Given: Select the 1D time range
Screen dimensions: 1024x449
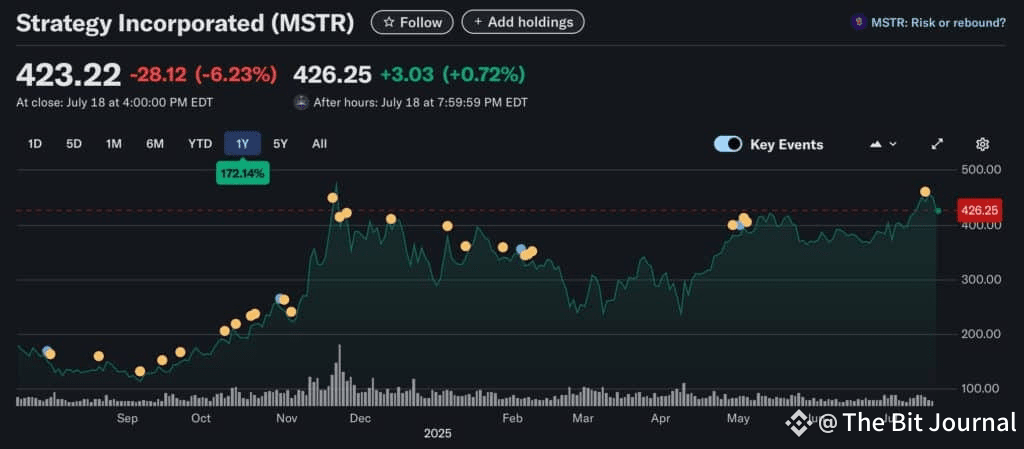Looking at the screenshot, I should pyautogui.click(x=35, y=144).
